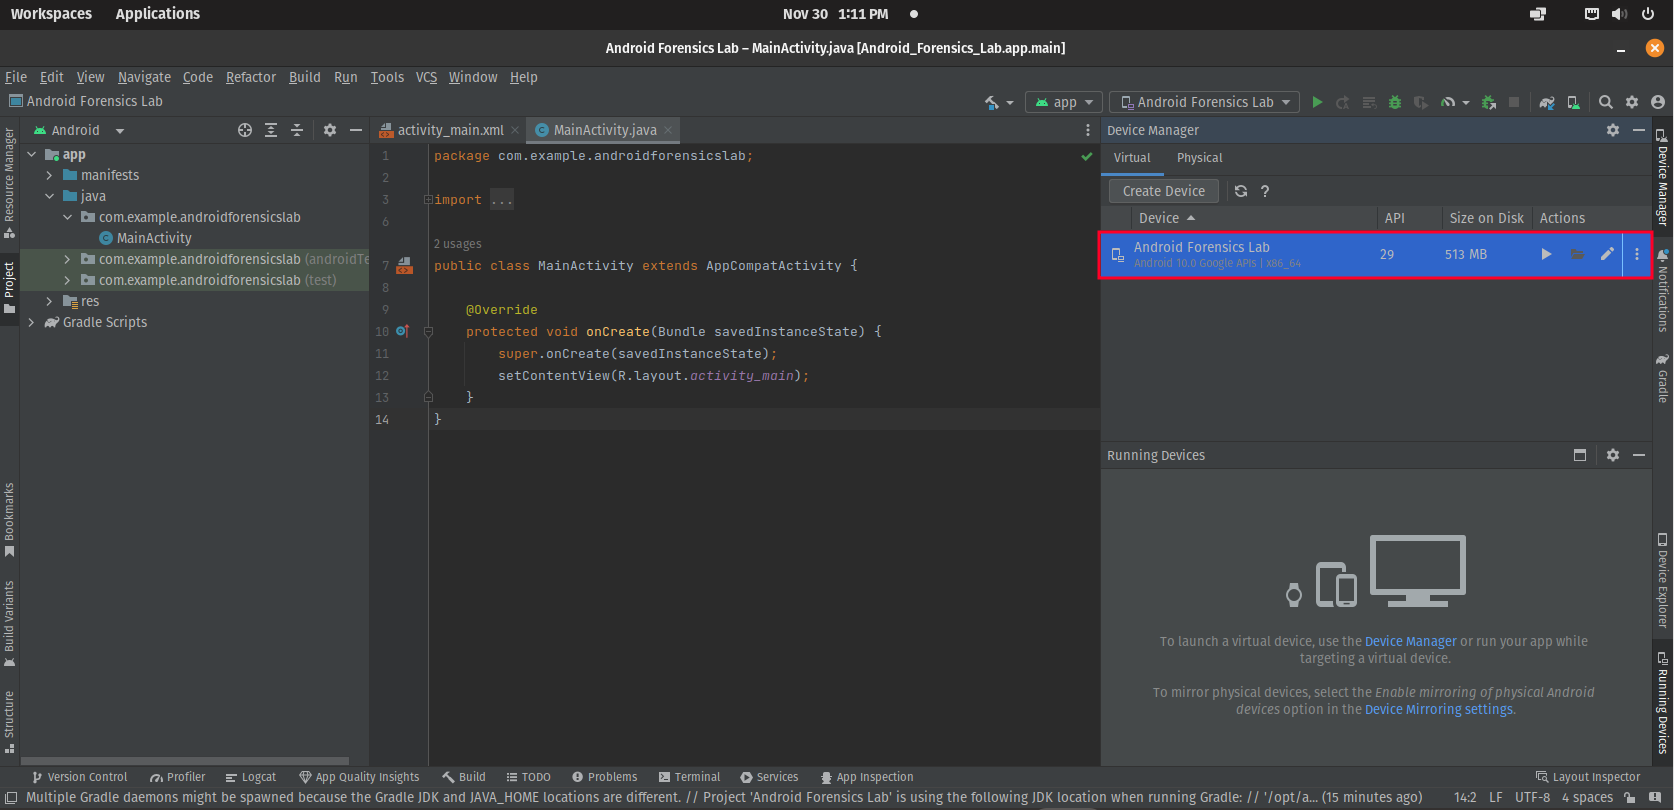Toggle the Device Explorer sidebar button

1663,581
